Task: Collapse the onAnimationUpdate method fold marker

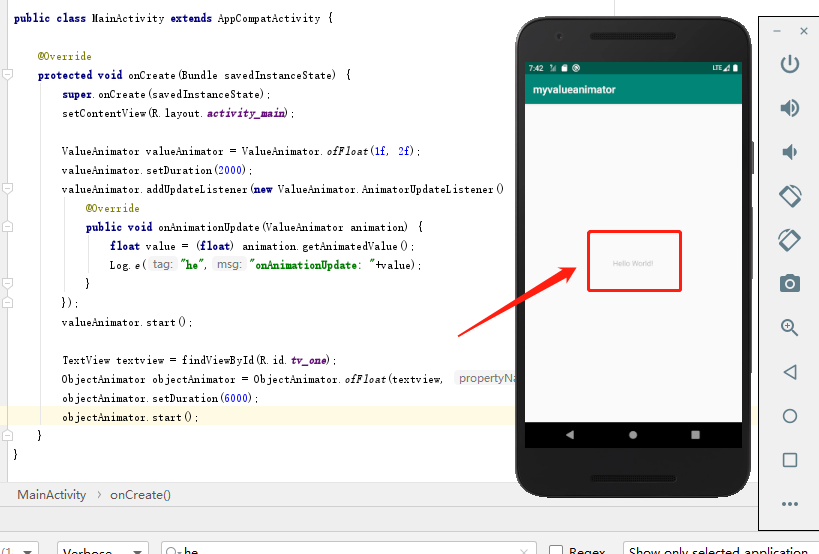Action: [x=7, y=227]
